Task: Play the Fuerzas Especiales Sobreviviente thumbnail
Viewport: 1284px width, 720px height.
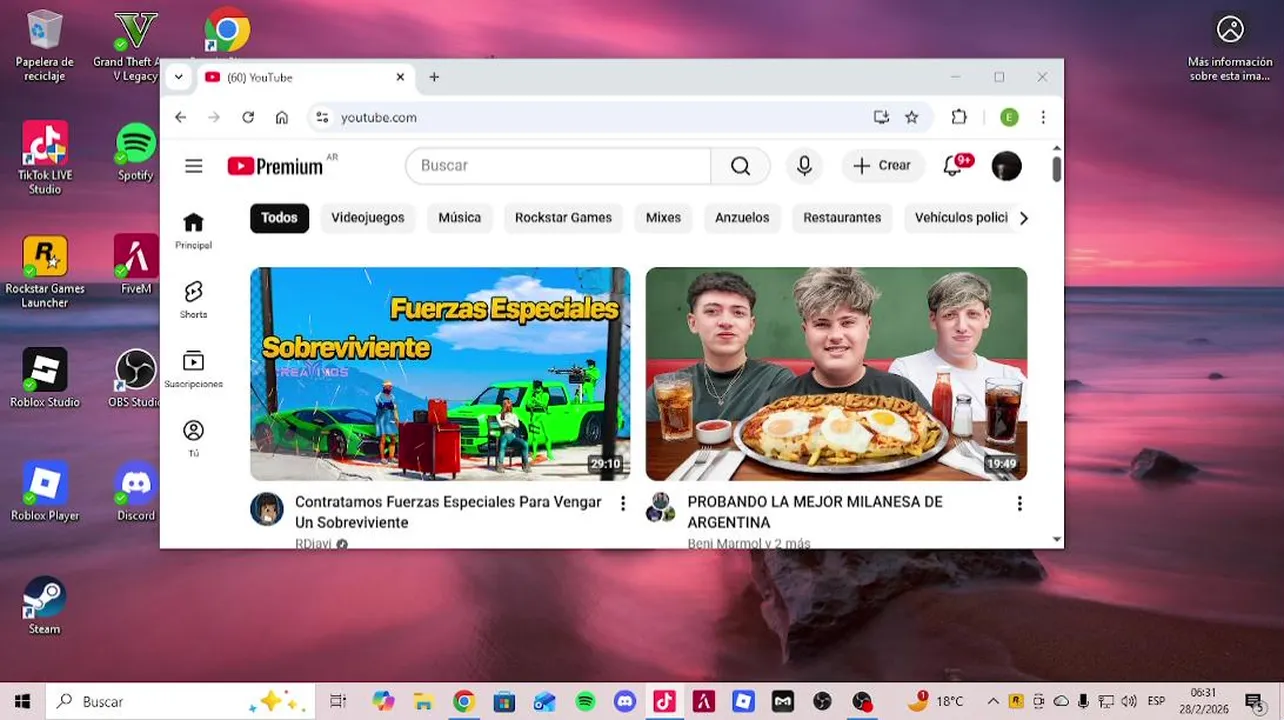Action: click(440, 374)
